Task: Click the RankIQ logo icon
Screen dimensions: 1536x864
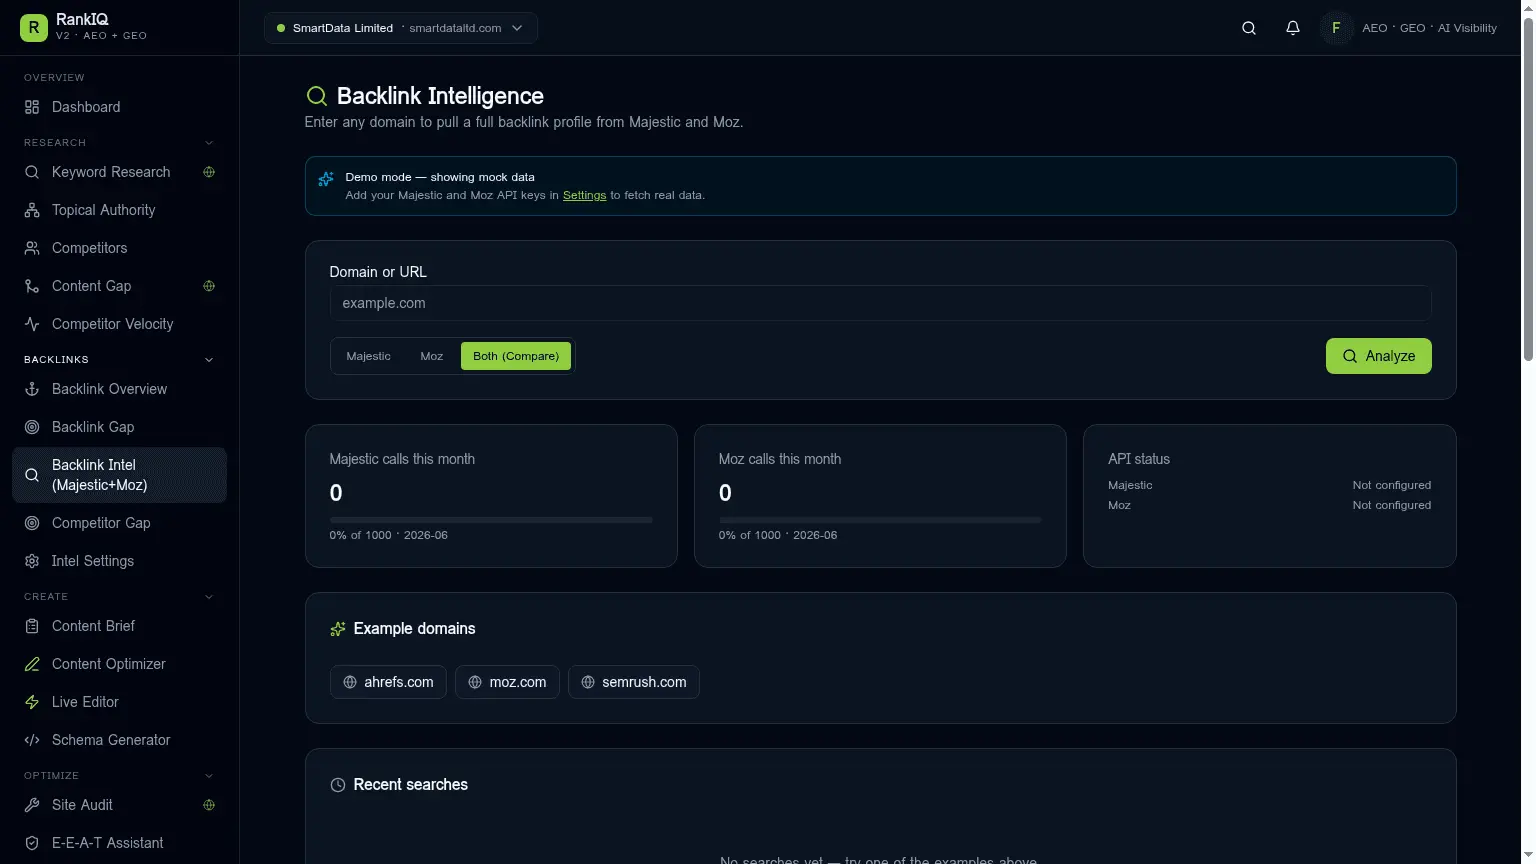Action: tap(33, 28)
